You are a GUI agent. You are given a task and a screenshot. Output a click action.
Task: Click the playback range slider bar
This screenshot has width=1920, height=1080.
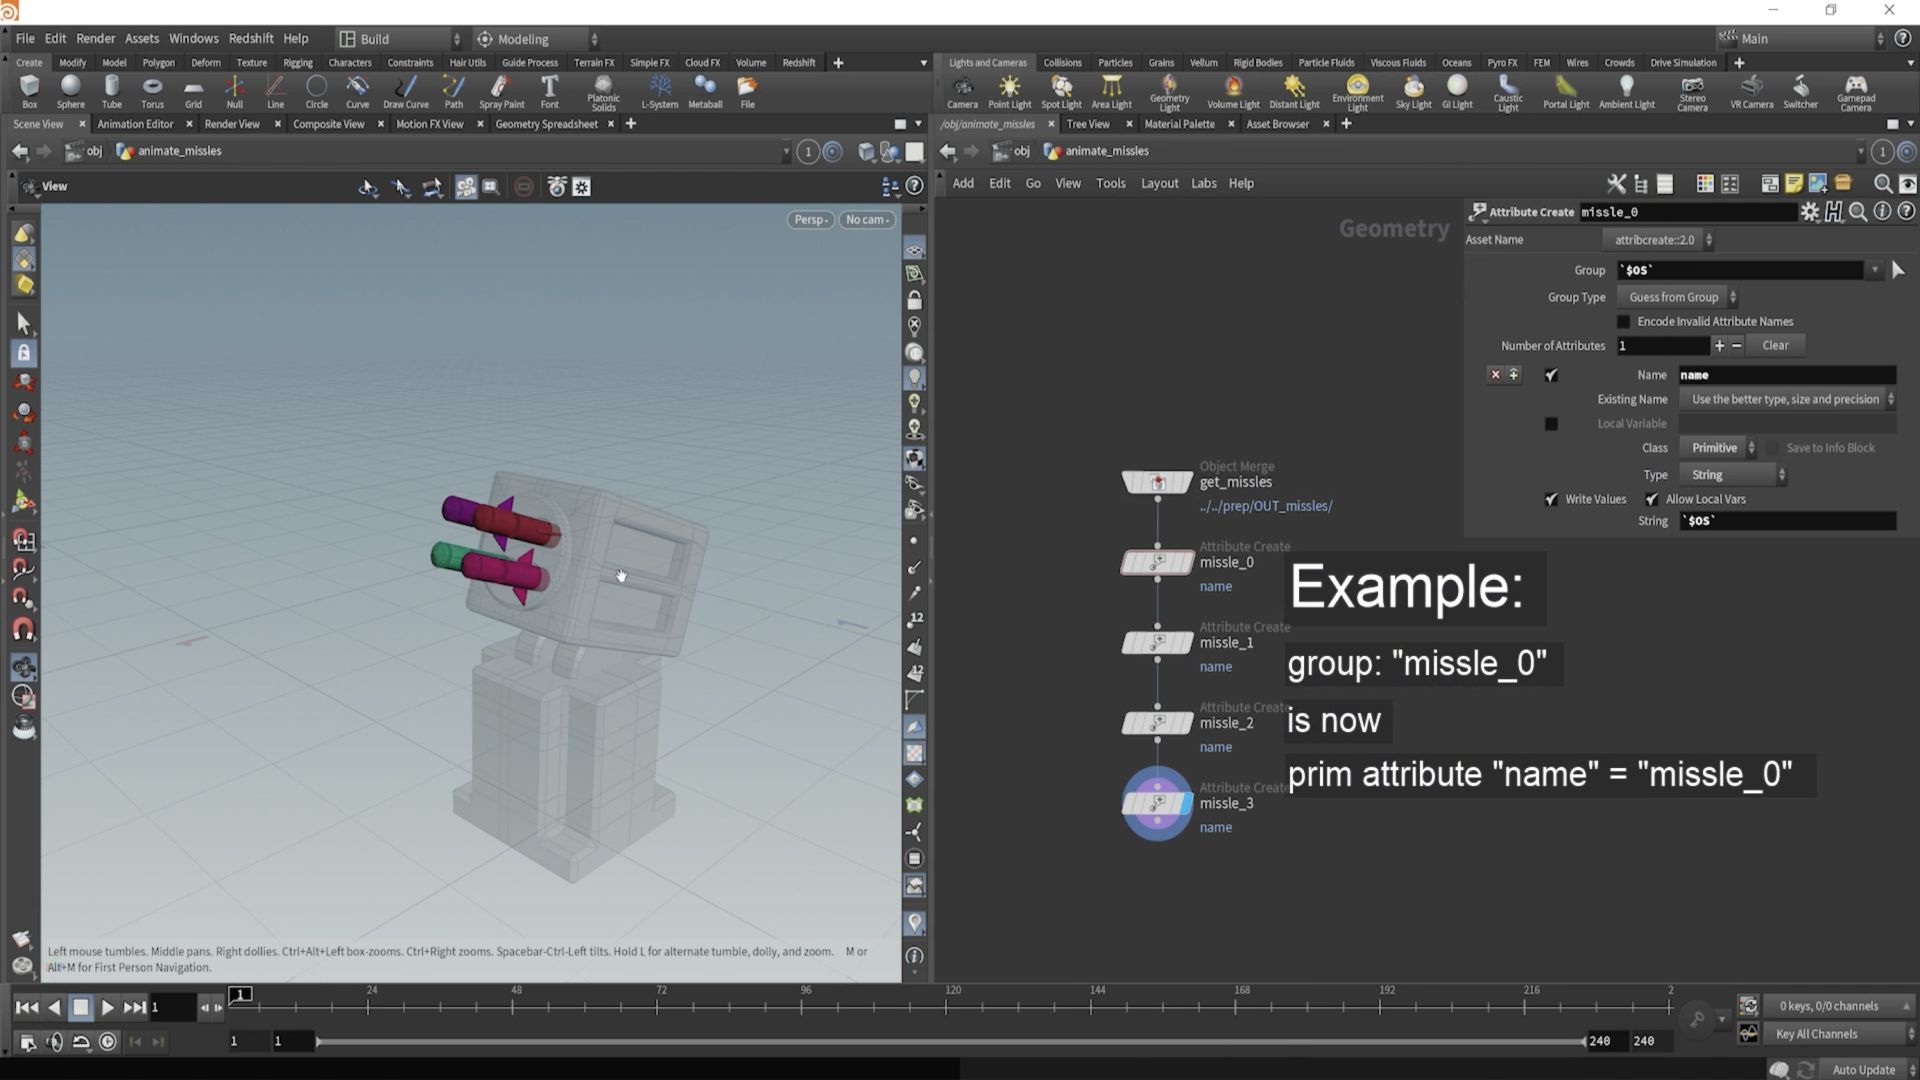[950, 1041]
